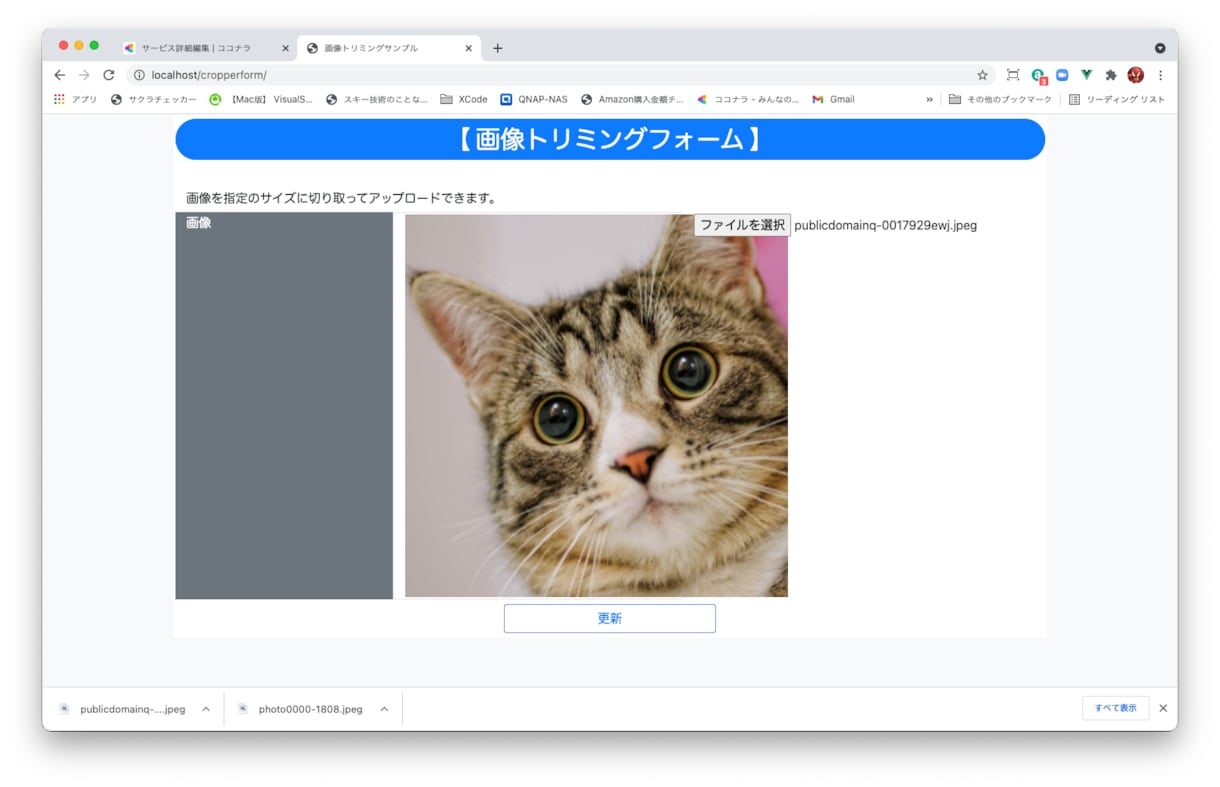Open the XCode bookmarks folder

pyautogui.click(x=464, y=100)
